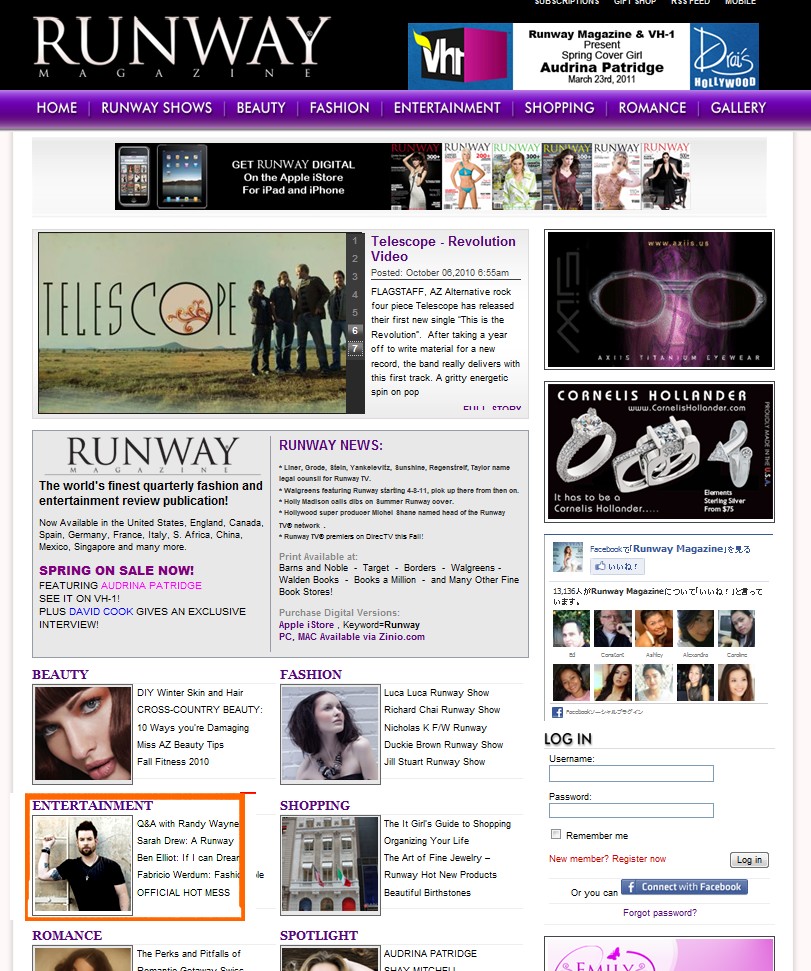
Task: Open Jill Stuart Runway Show link
Action: point(435,762)
